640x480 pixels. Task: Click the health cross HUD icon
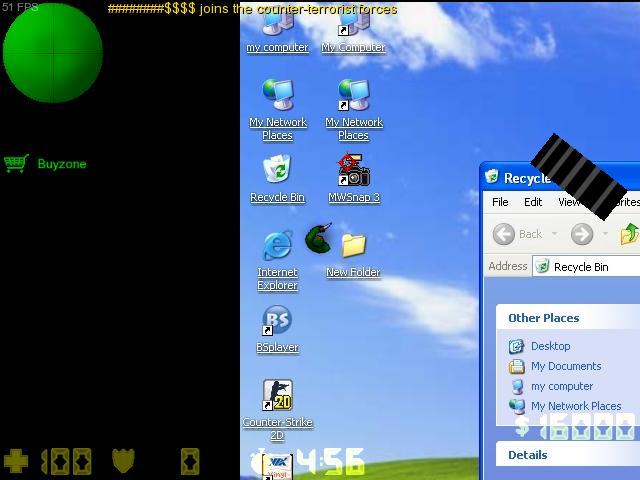point(16,461)
